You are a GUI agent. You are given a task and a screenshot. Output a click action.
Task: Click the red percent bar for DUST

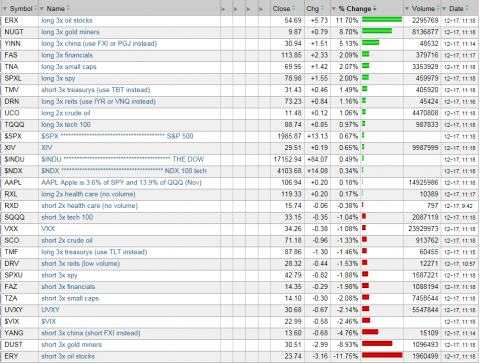377,344
